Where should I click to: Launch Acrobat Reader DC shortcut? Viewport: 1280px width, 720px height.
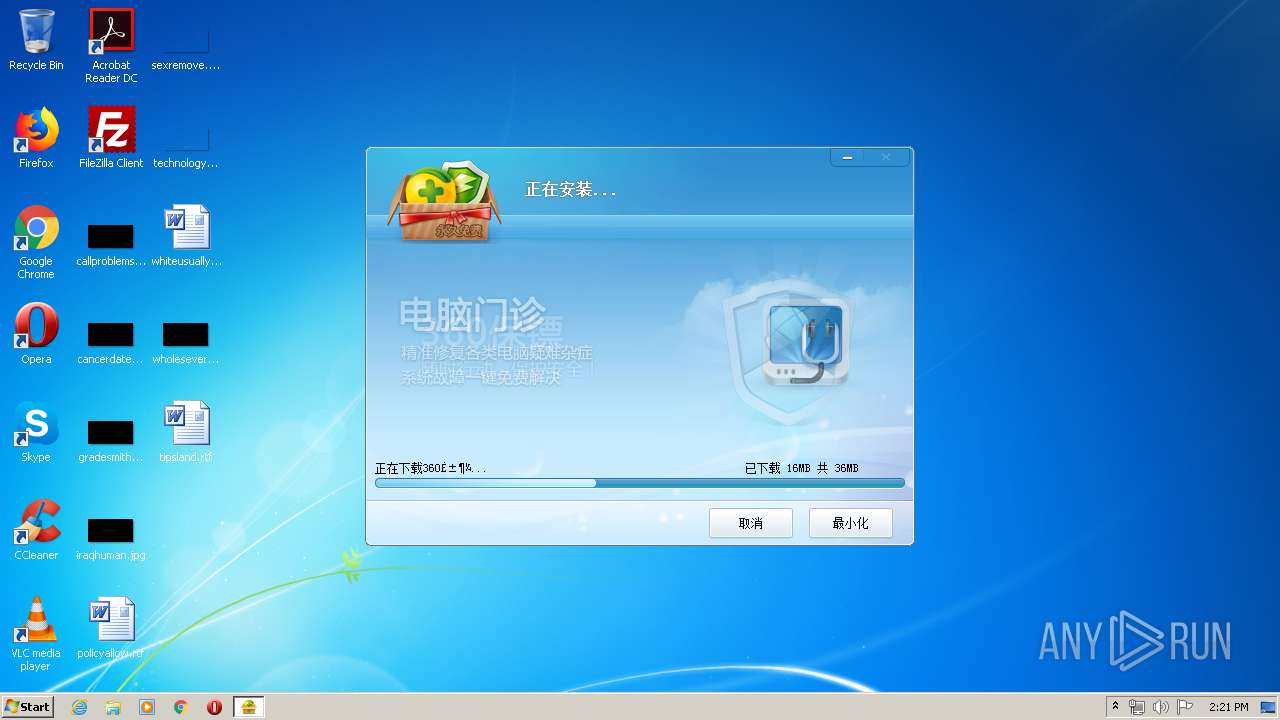pyautogui.click(x=111, y=45)
